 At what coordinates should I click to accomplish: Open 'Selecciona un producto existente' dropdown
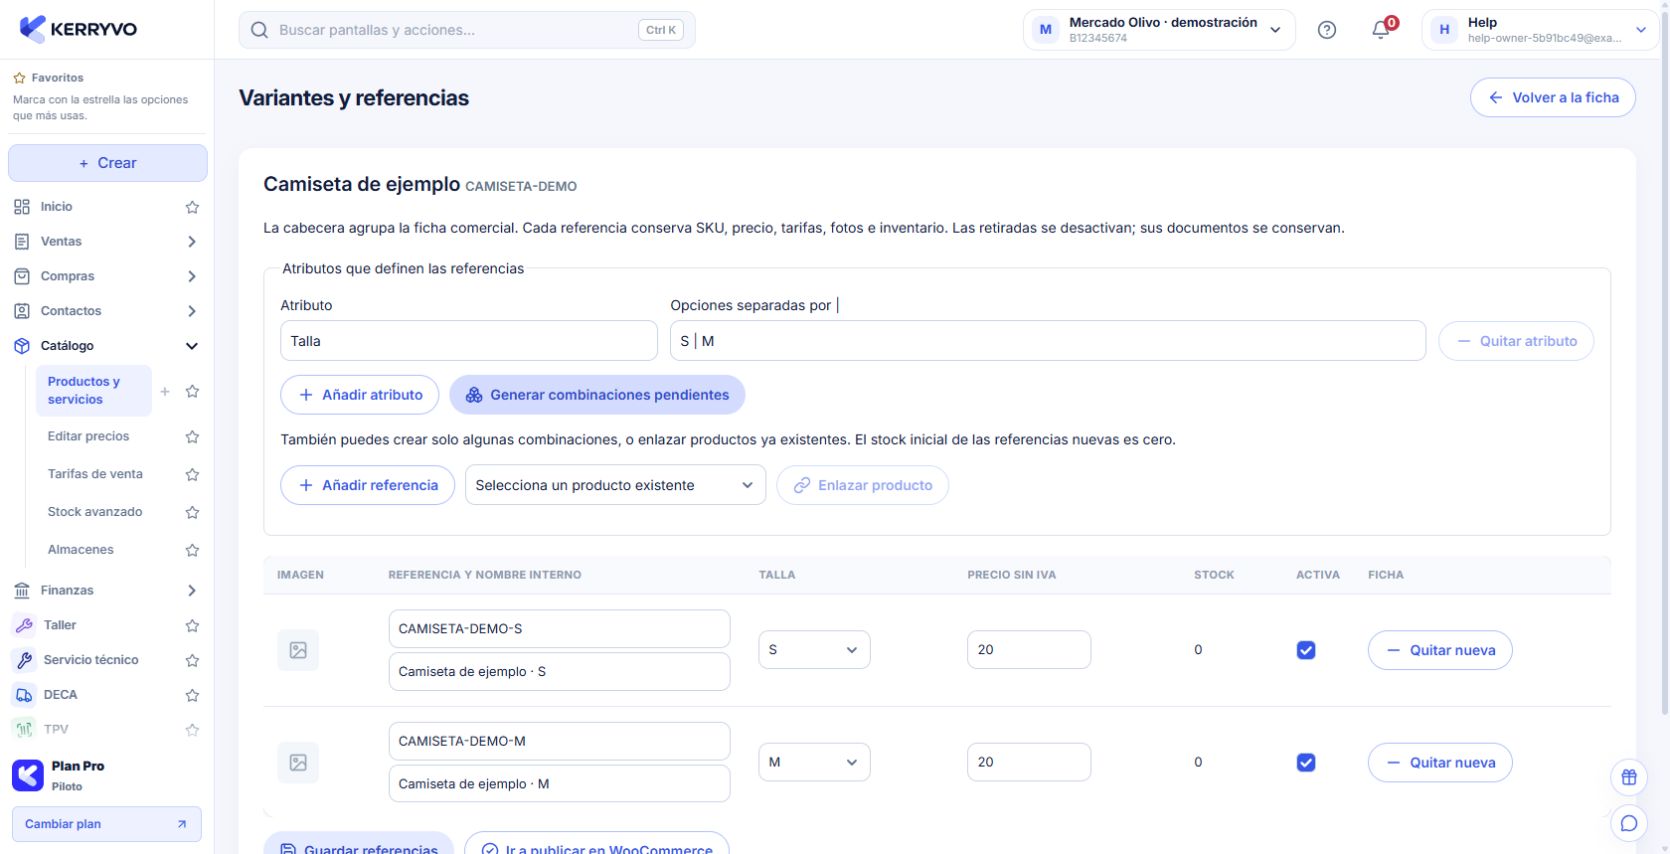coord(615,485)
